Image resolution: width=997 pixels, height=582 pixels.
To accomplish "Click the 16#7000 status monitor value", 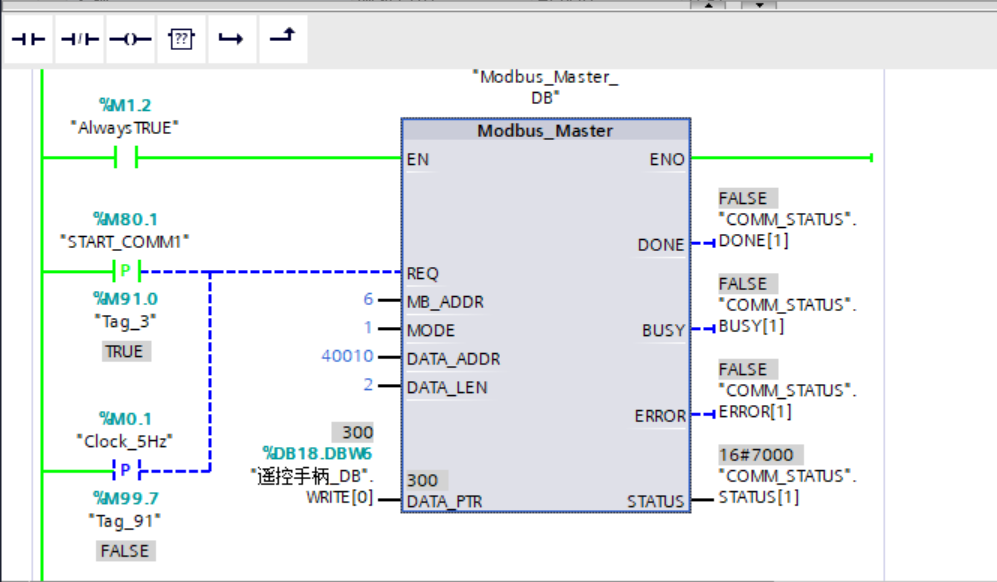I will tap(761, 455).
